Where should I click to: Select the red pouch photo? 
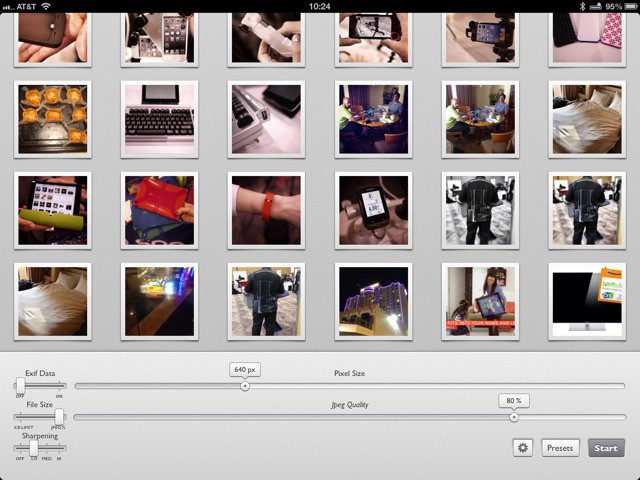160,211
